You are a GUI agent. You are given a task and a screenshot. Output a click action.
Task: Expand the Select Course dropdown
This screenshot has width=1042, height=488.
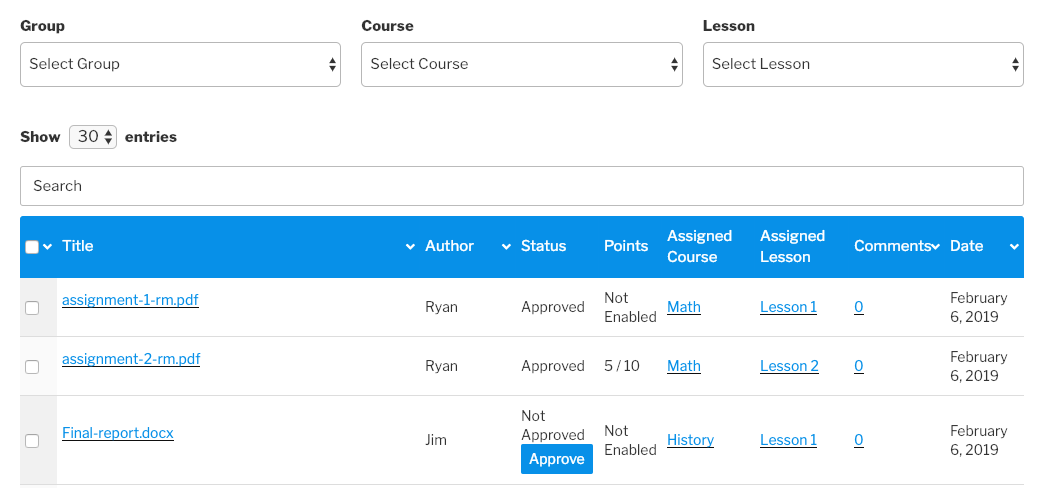point(521,64)
